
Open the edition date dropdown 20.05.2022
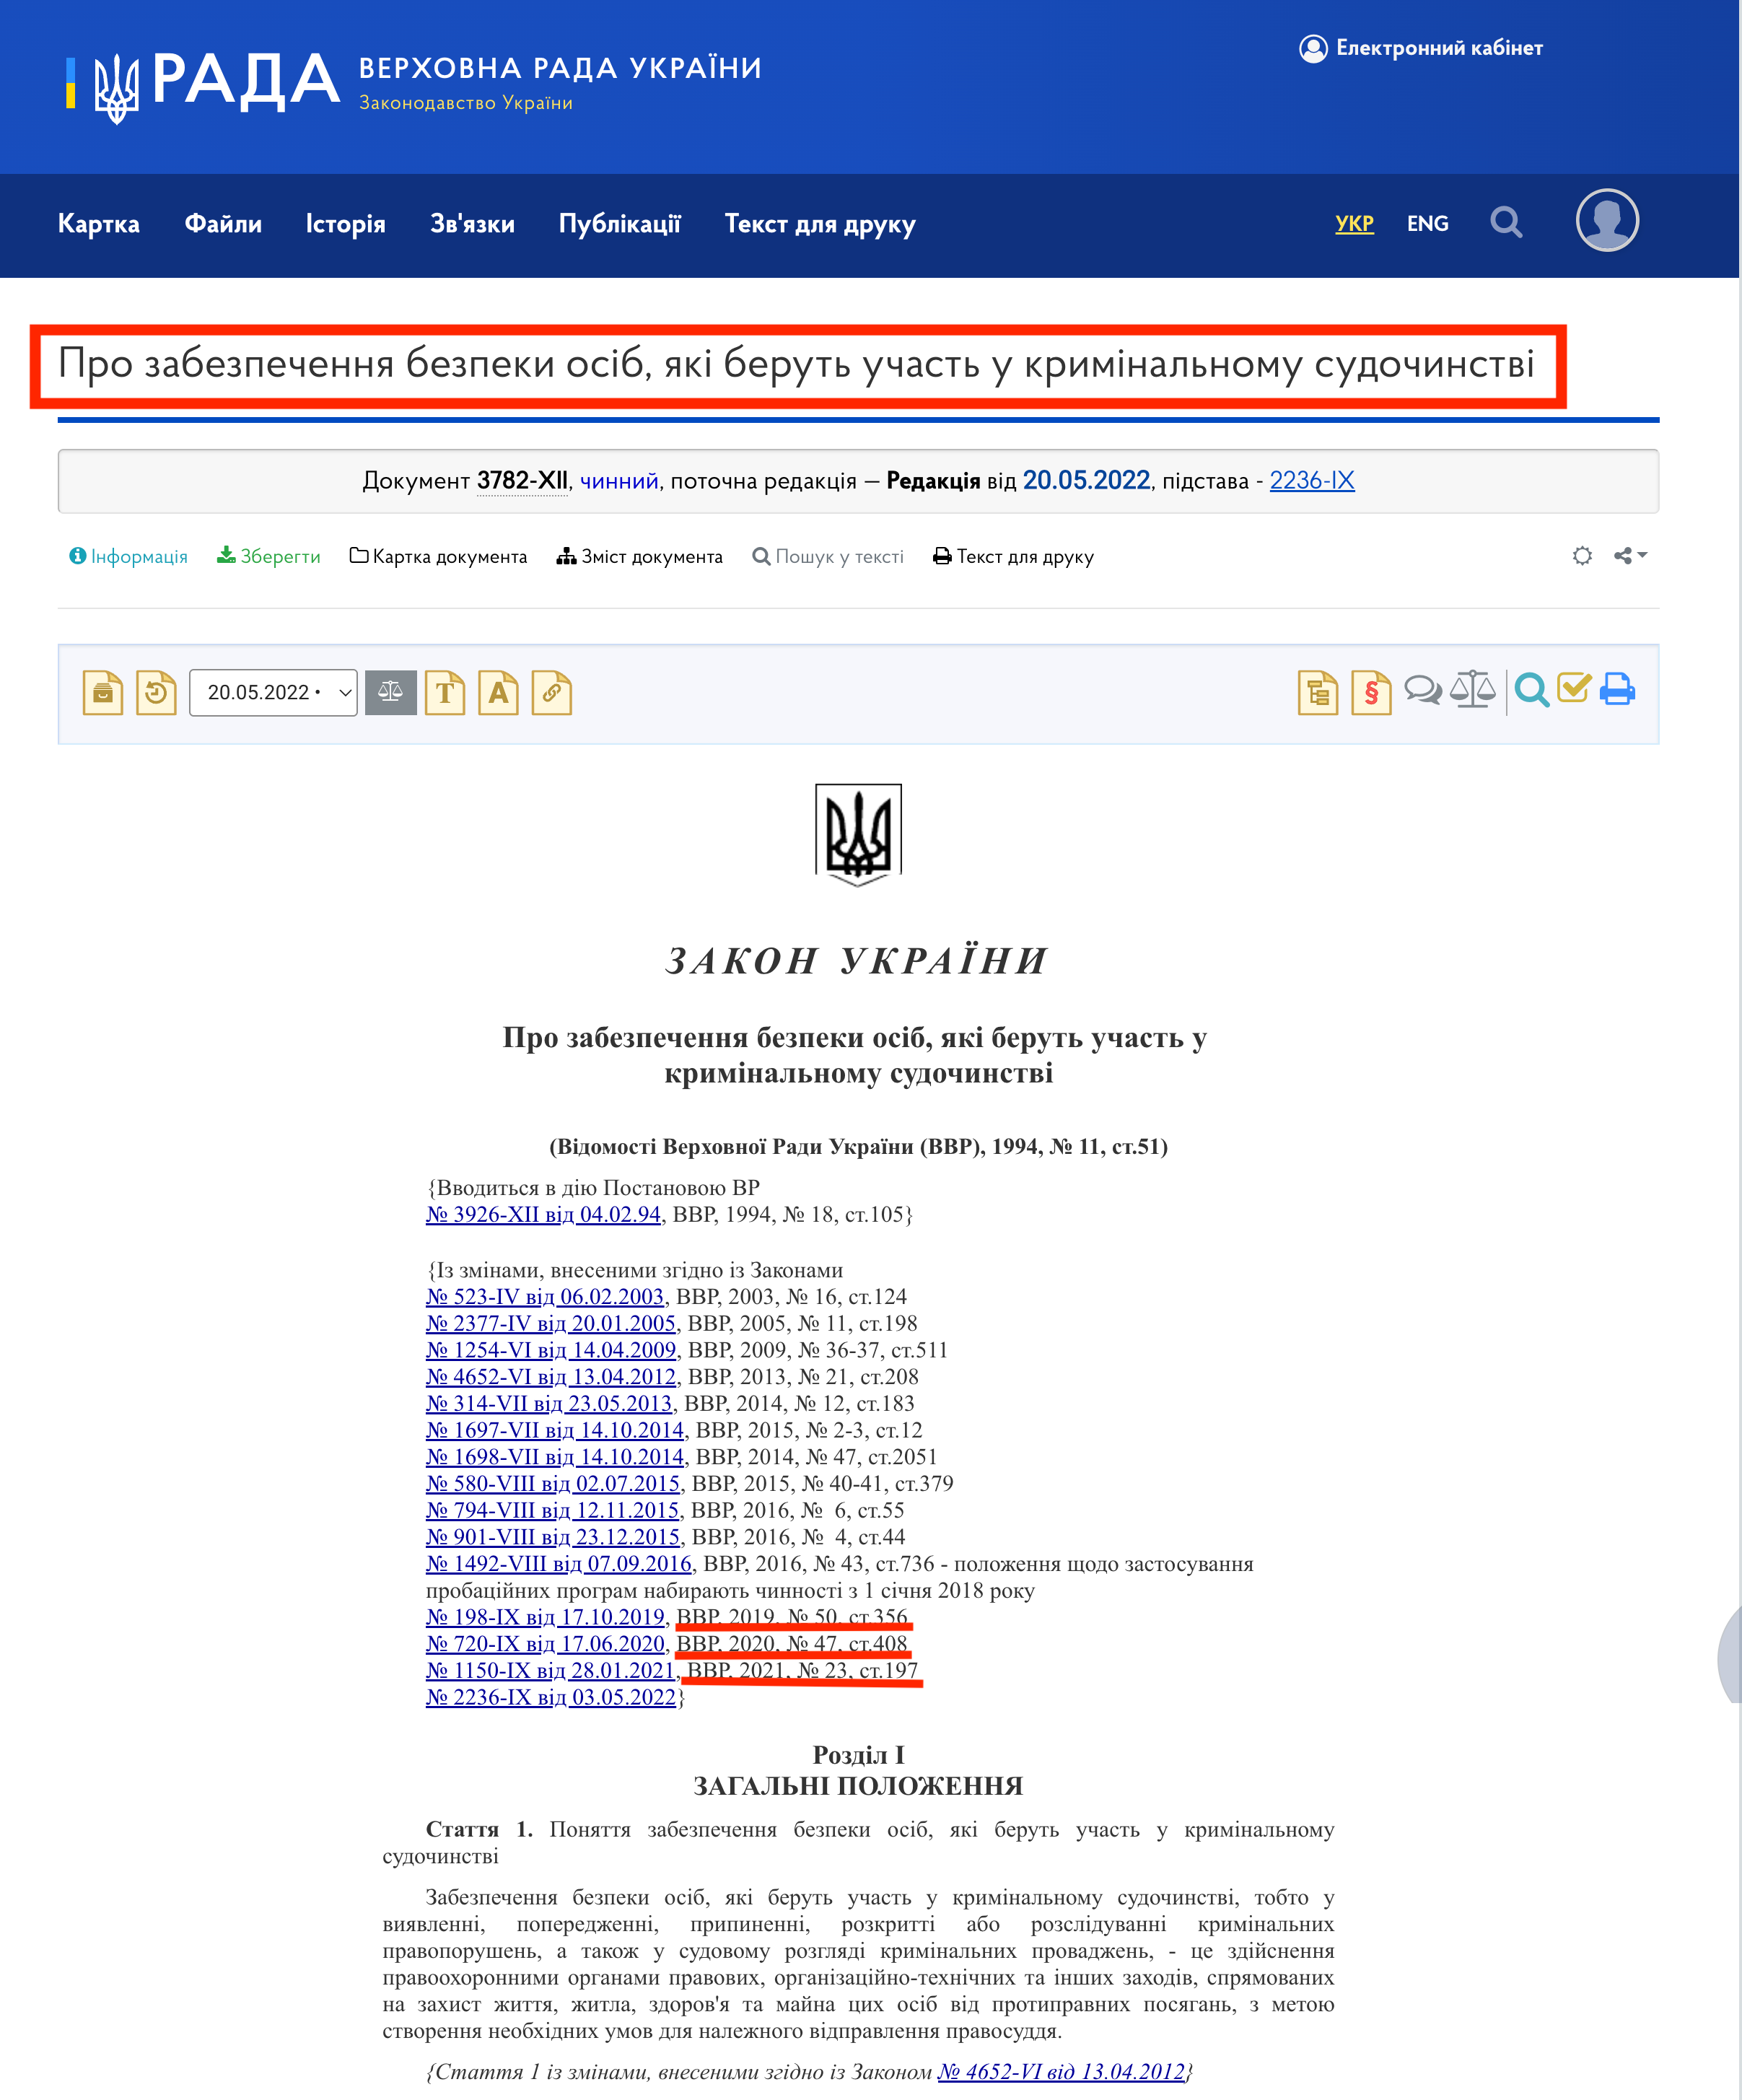click(x=273, y=692)
